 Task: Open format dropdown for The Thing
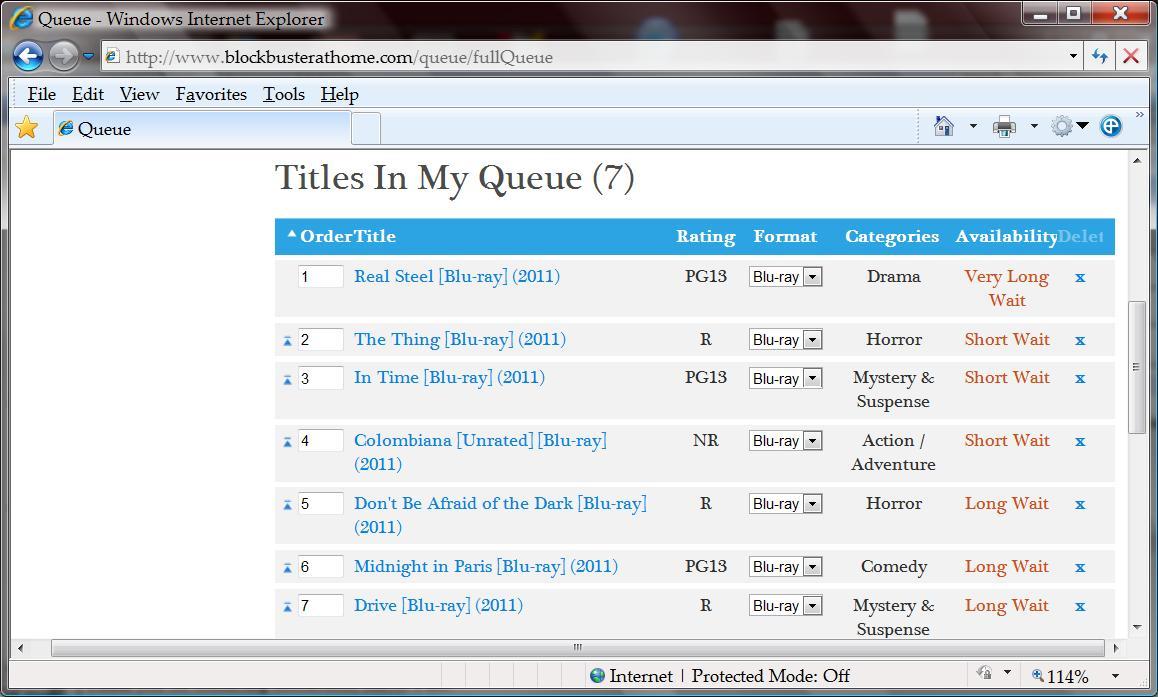786,340
